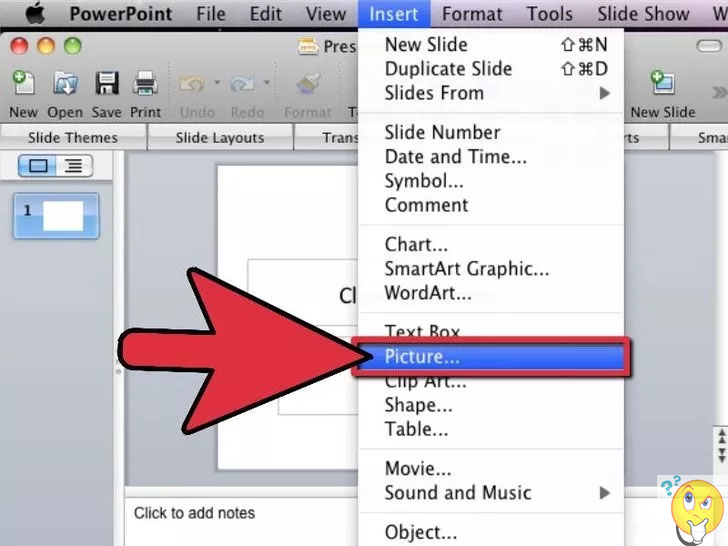The width and height of the screenshot is (728, 546).
Task: Click the Format paintbrush icon
Action: (x=308, y=84)
